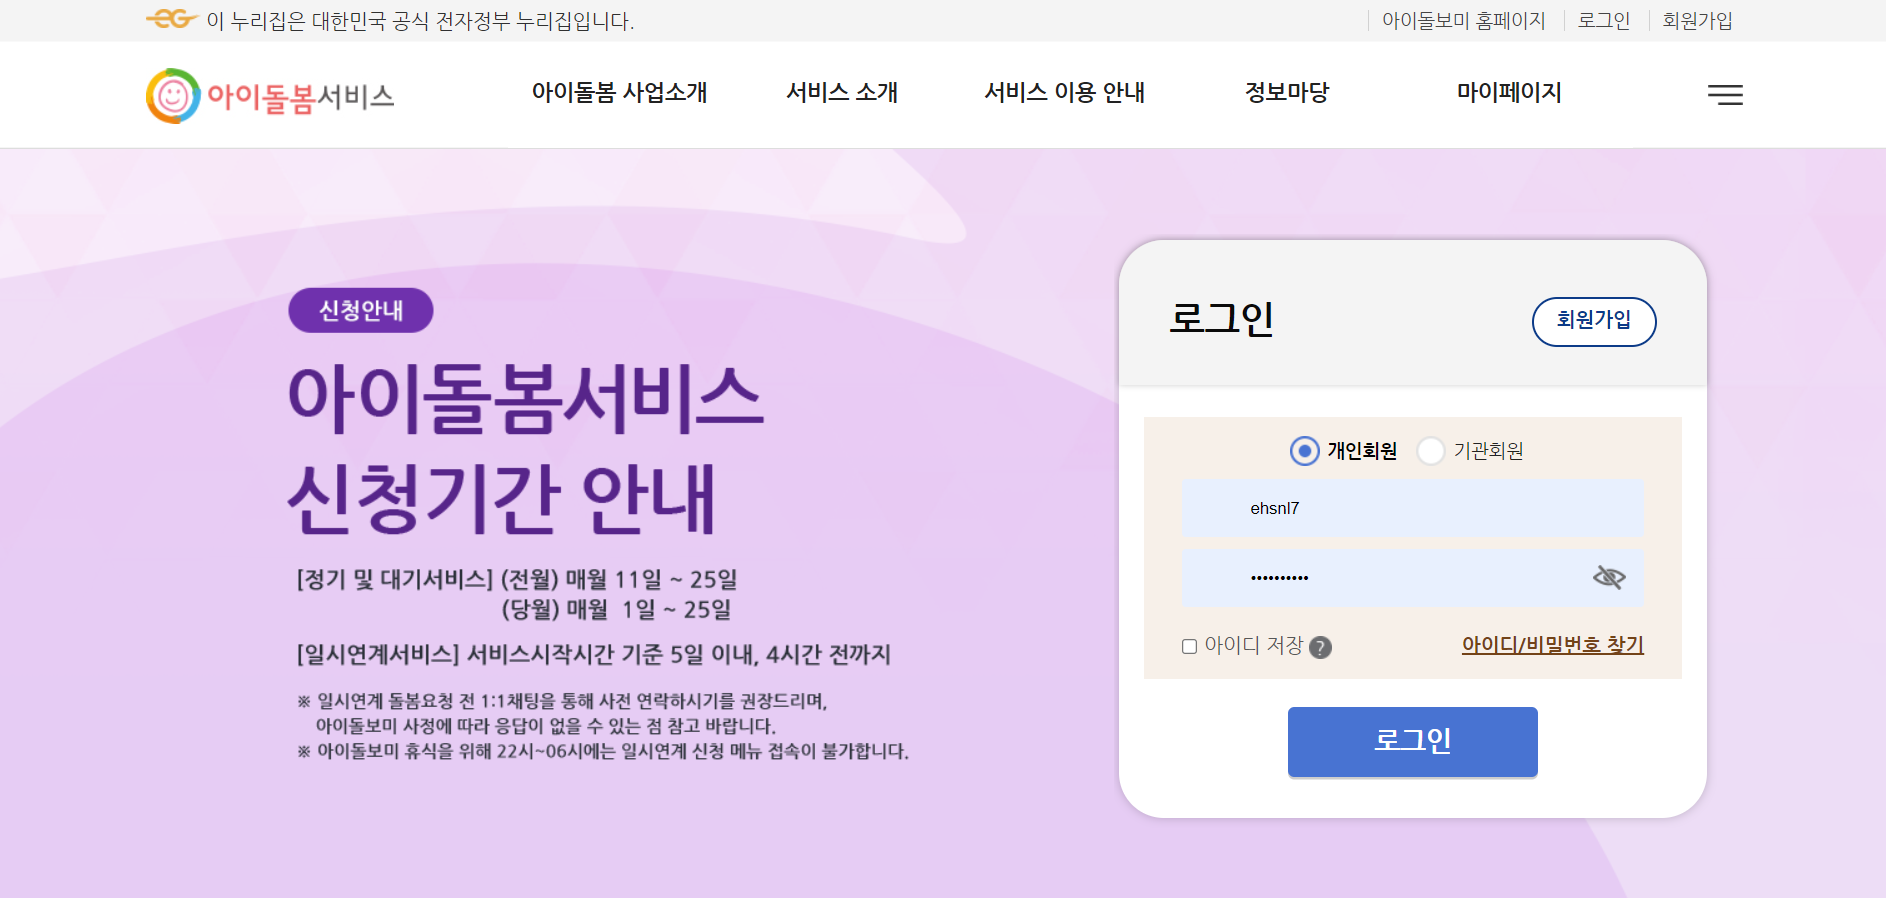Screen dimensions: 1886x898
Task: Click the blue 로그인 button
Action: coord(1412,742)
